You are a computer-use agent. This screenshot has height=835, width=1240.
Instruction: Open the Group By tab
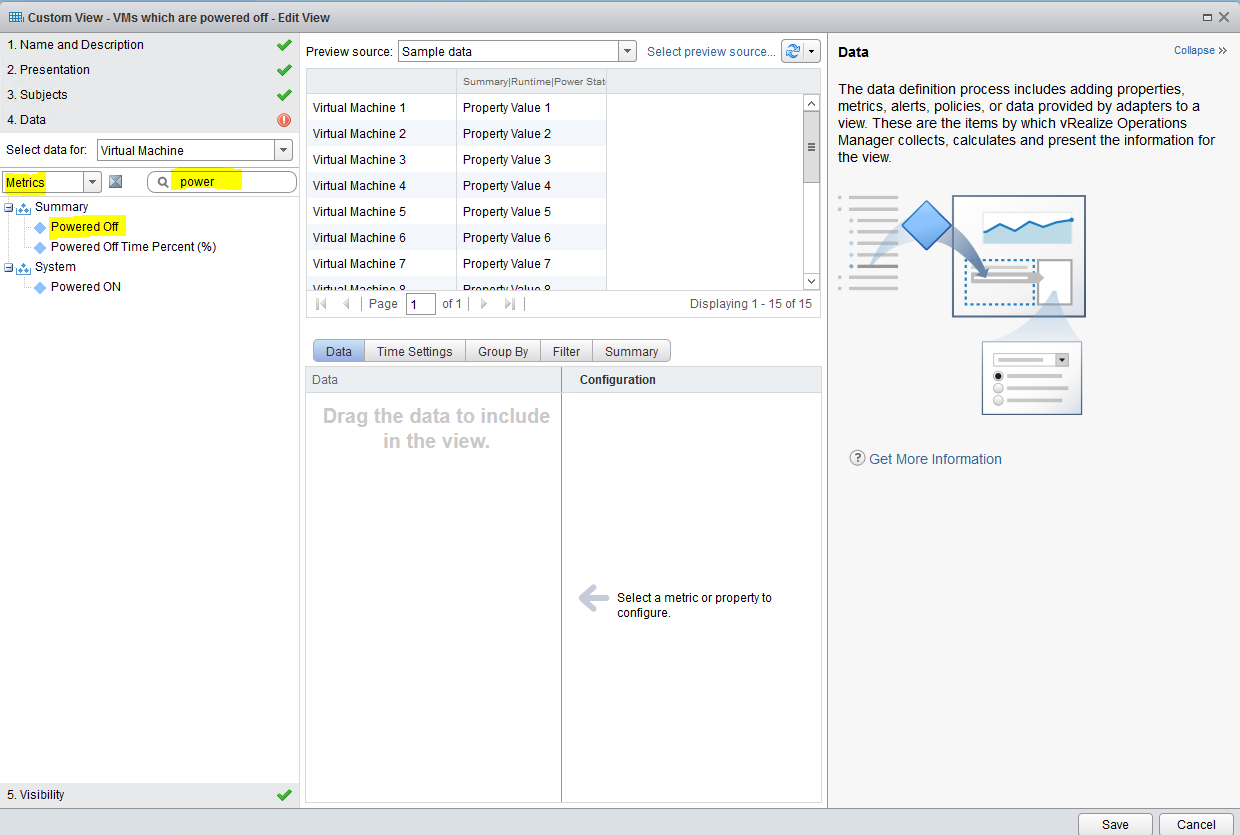[503, 351]
